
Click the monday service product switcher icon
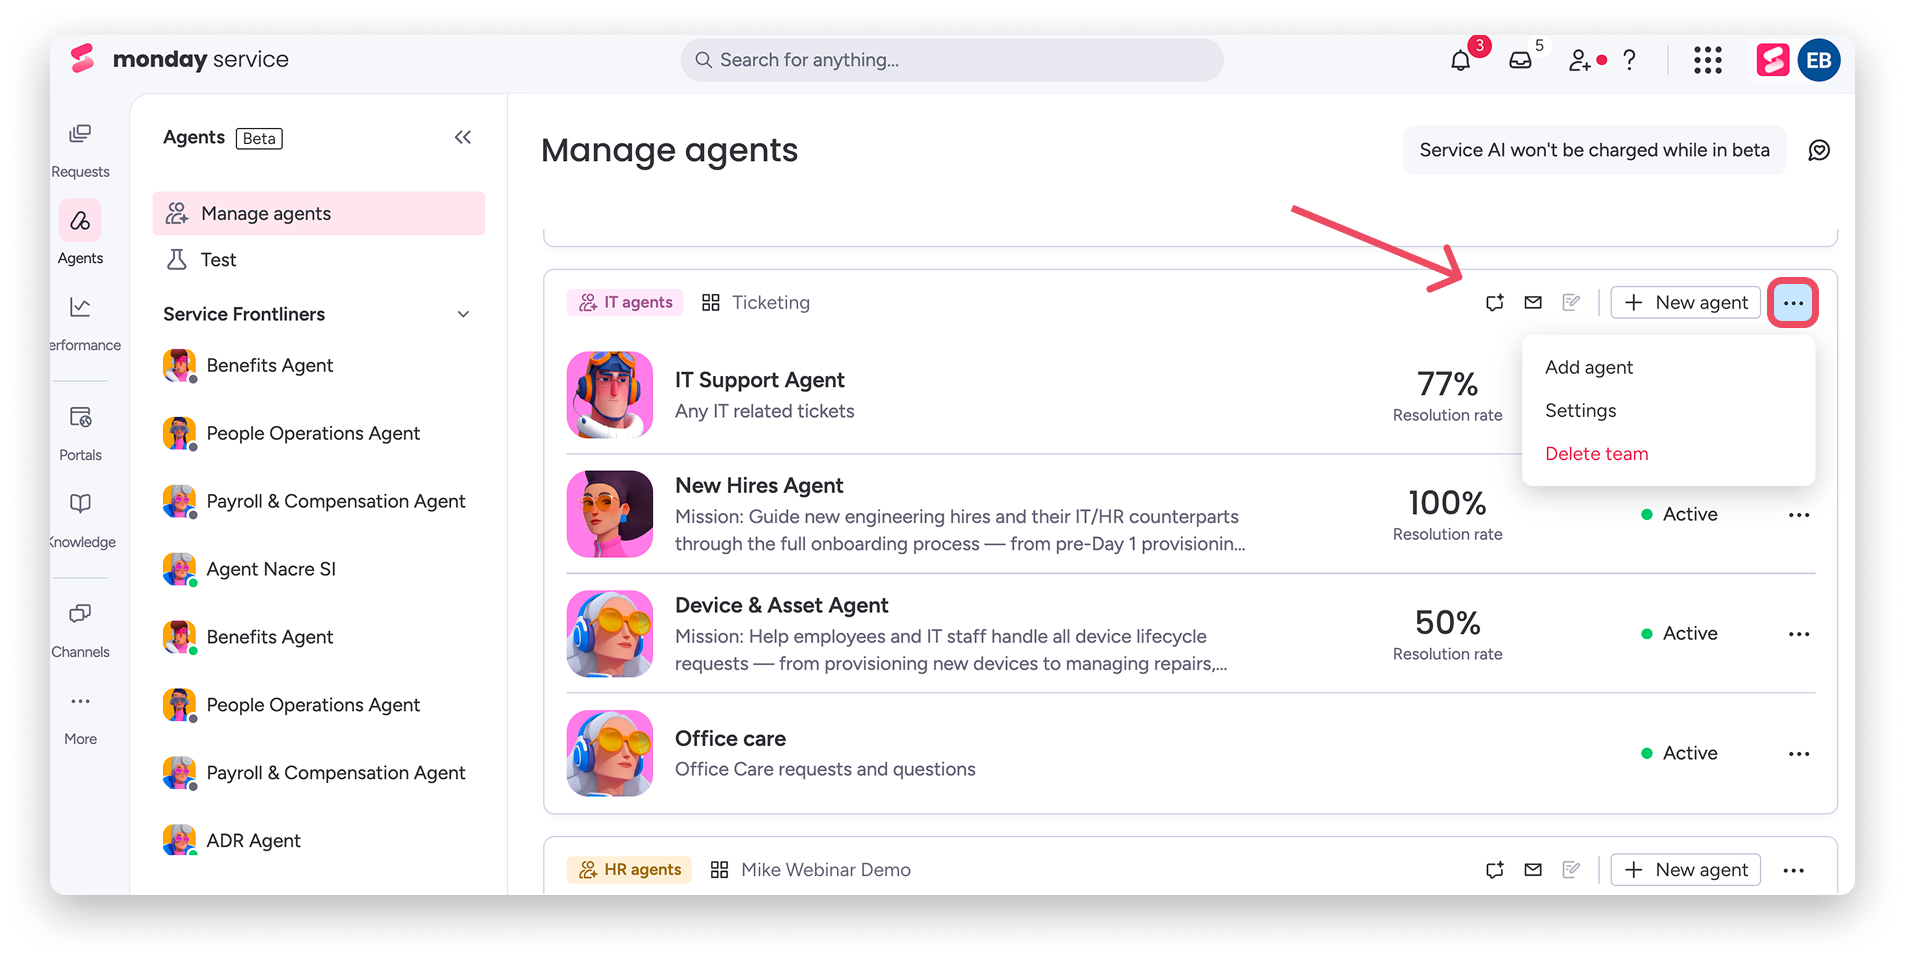click(1773, 60)
